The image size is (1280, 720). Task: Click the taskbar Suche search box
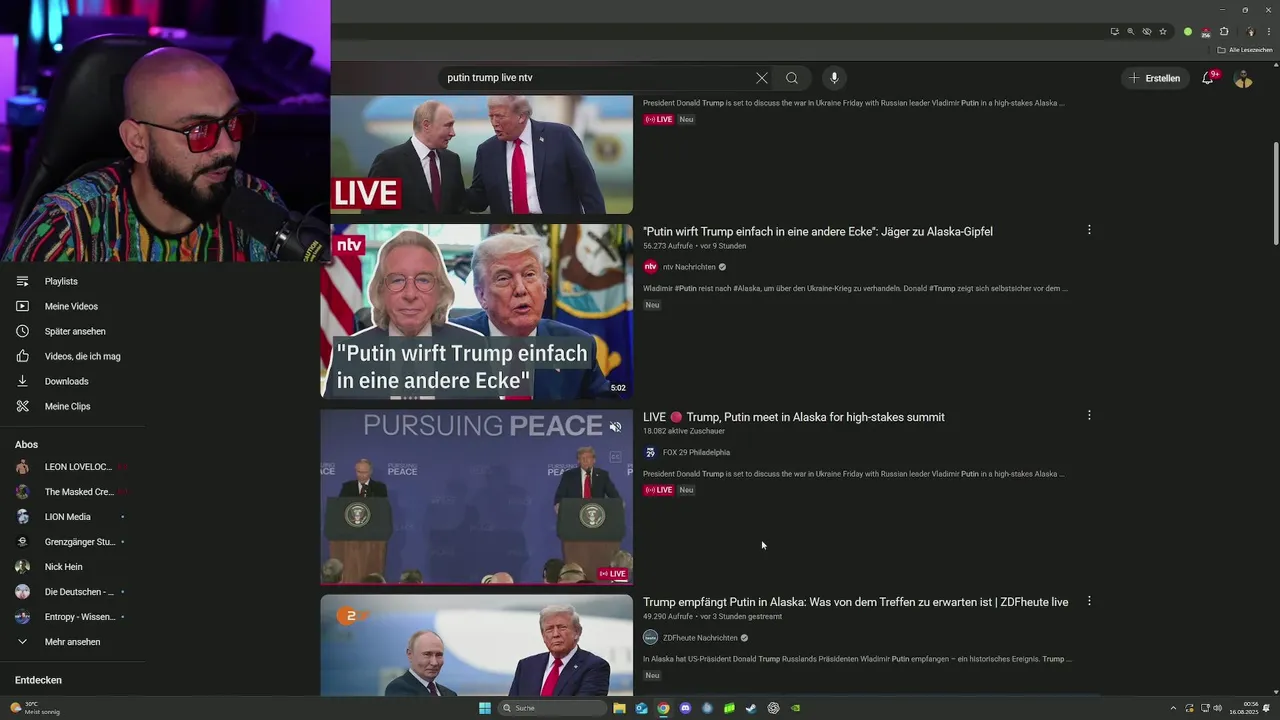tap(553, 708)
